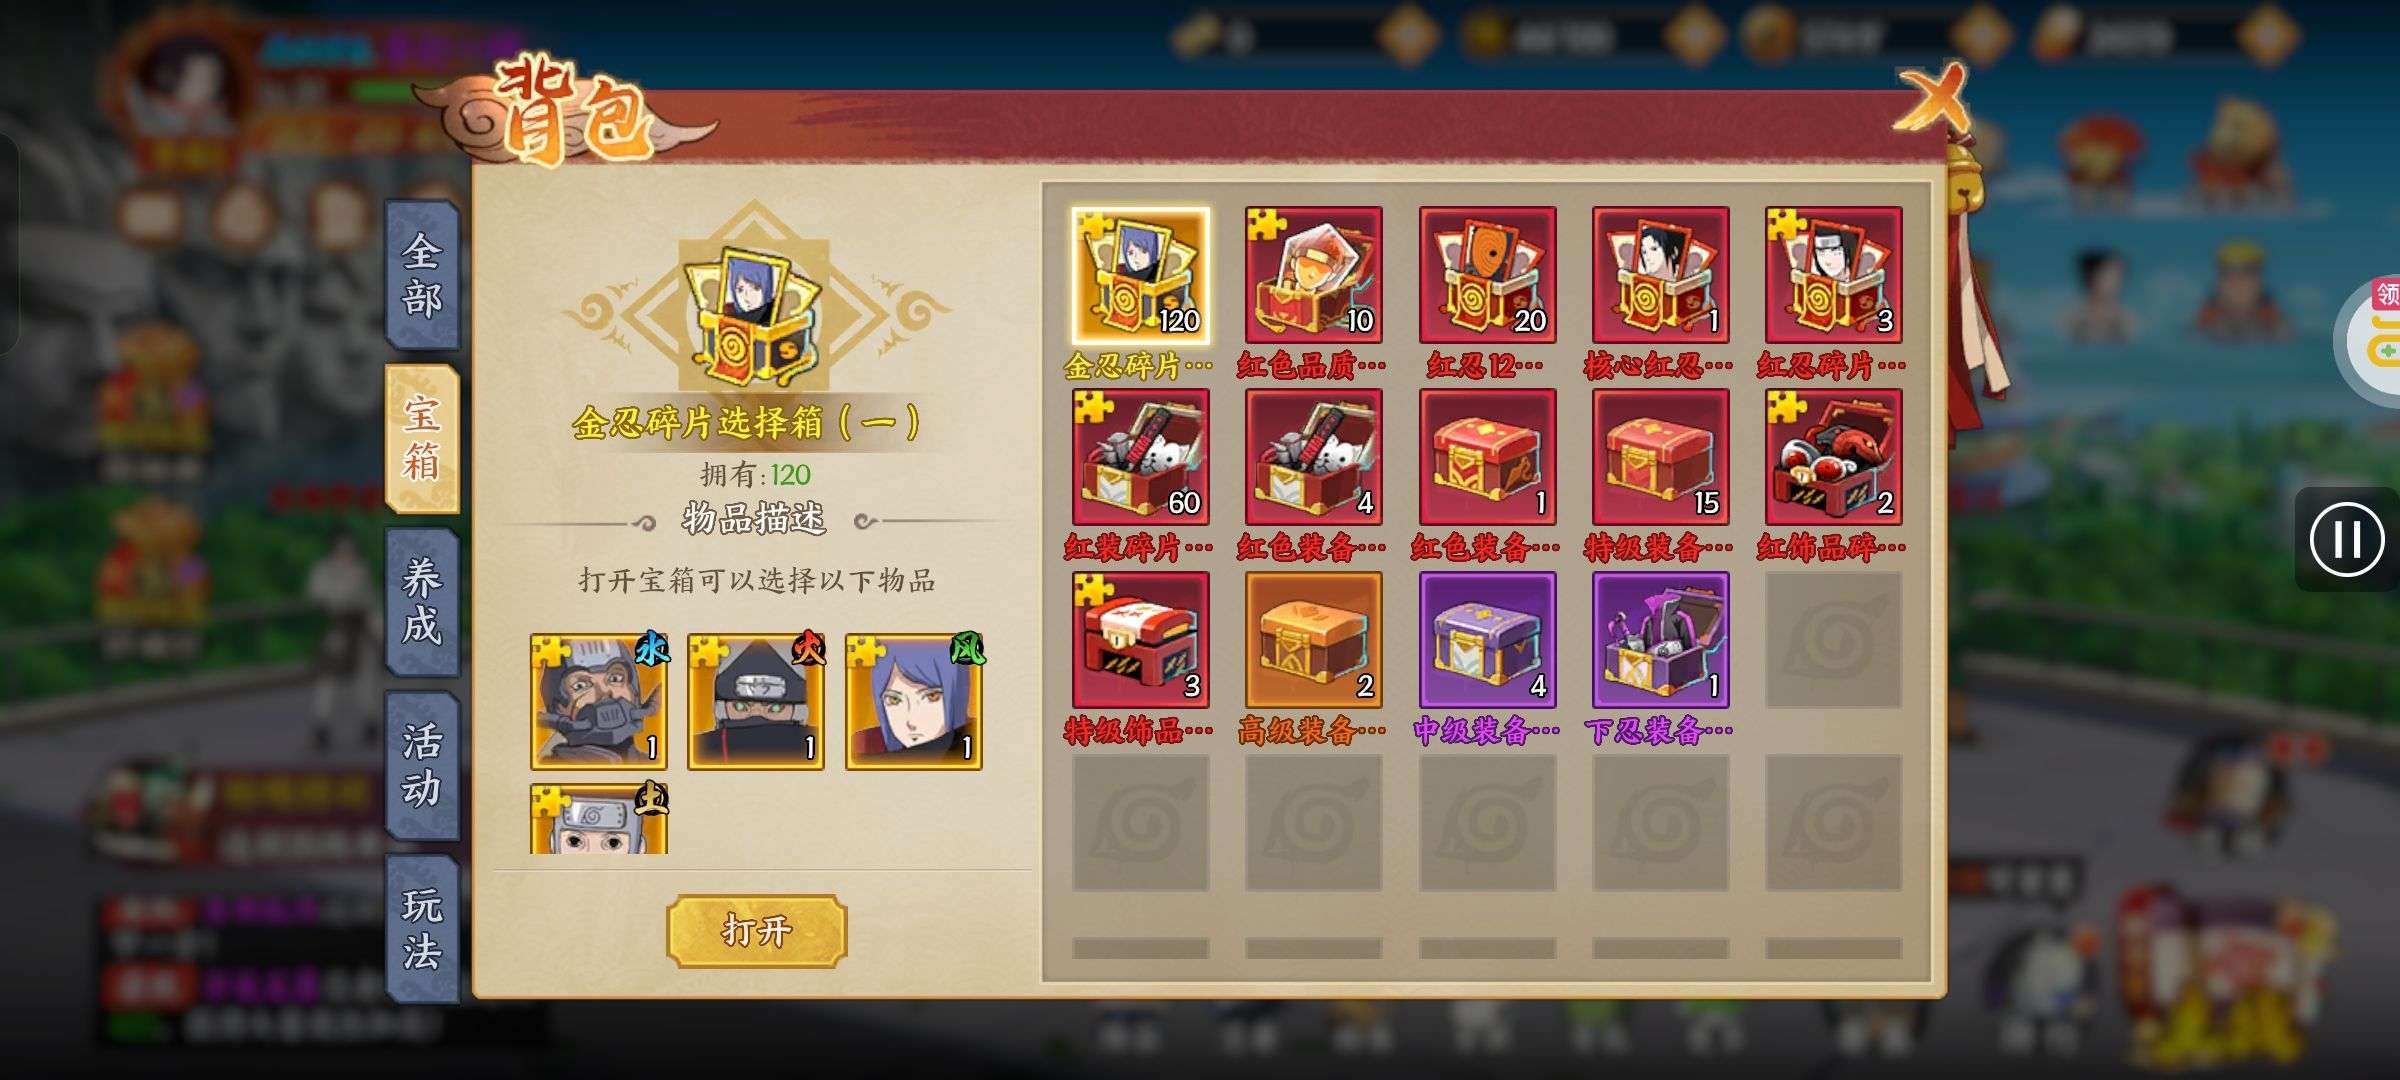The width and height of the screenshot is (2400, 1080).
Task: Select the 核心红忍 chest item
Action: [x=1660, y=276]
